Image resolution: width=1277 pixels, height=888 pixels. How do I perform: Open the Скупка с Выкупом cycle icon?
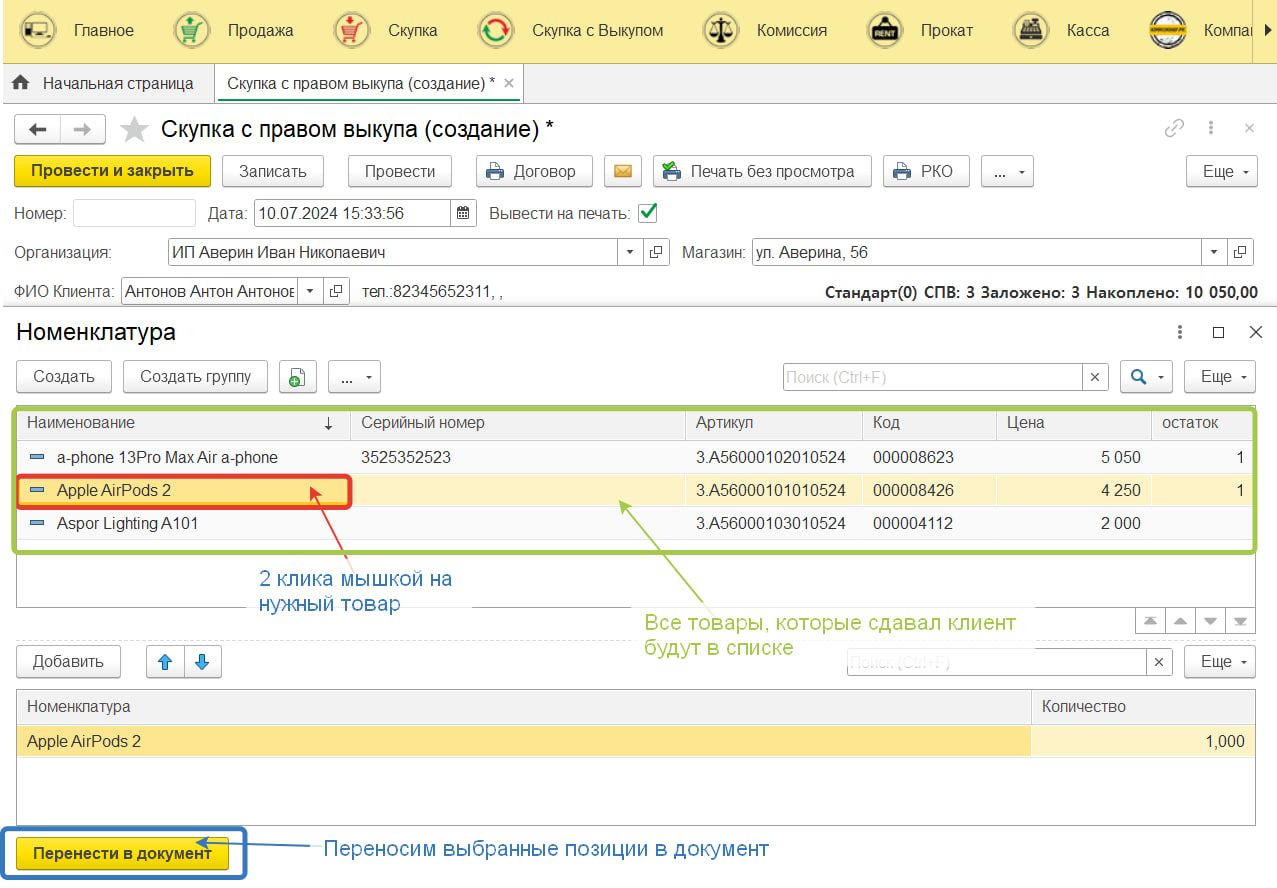tap(496, 30)
